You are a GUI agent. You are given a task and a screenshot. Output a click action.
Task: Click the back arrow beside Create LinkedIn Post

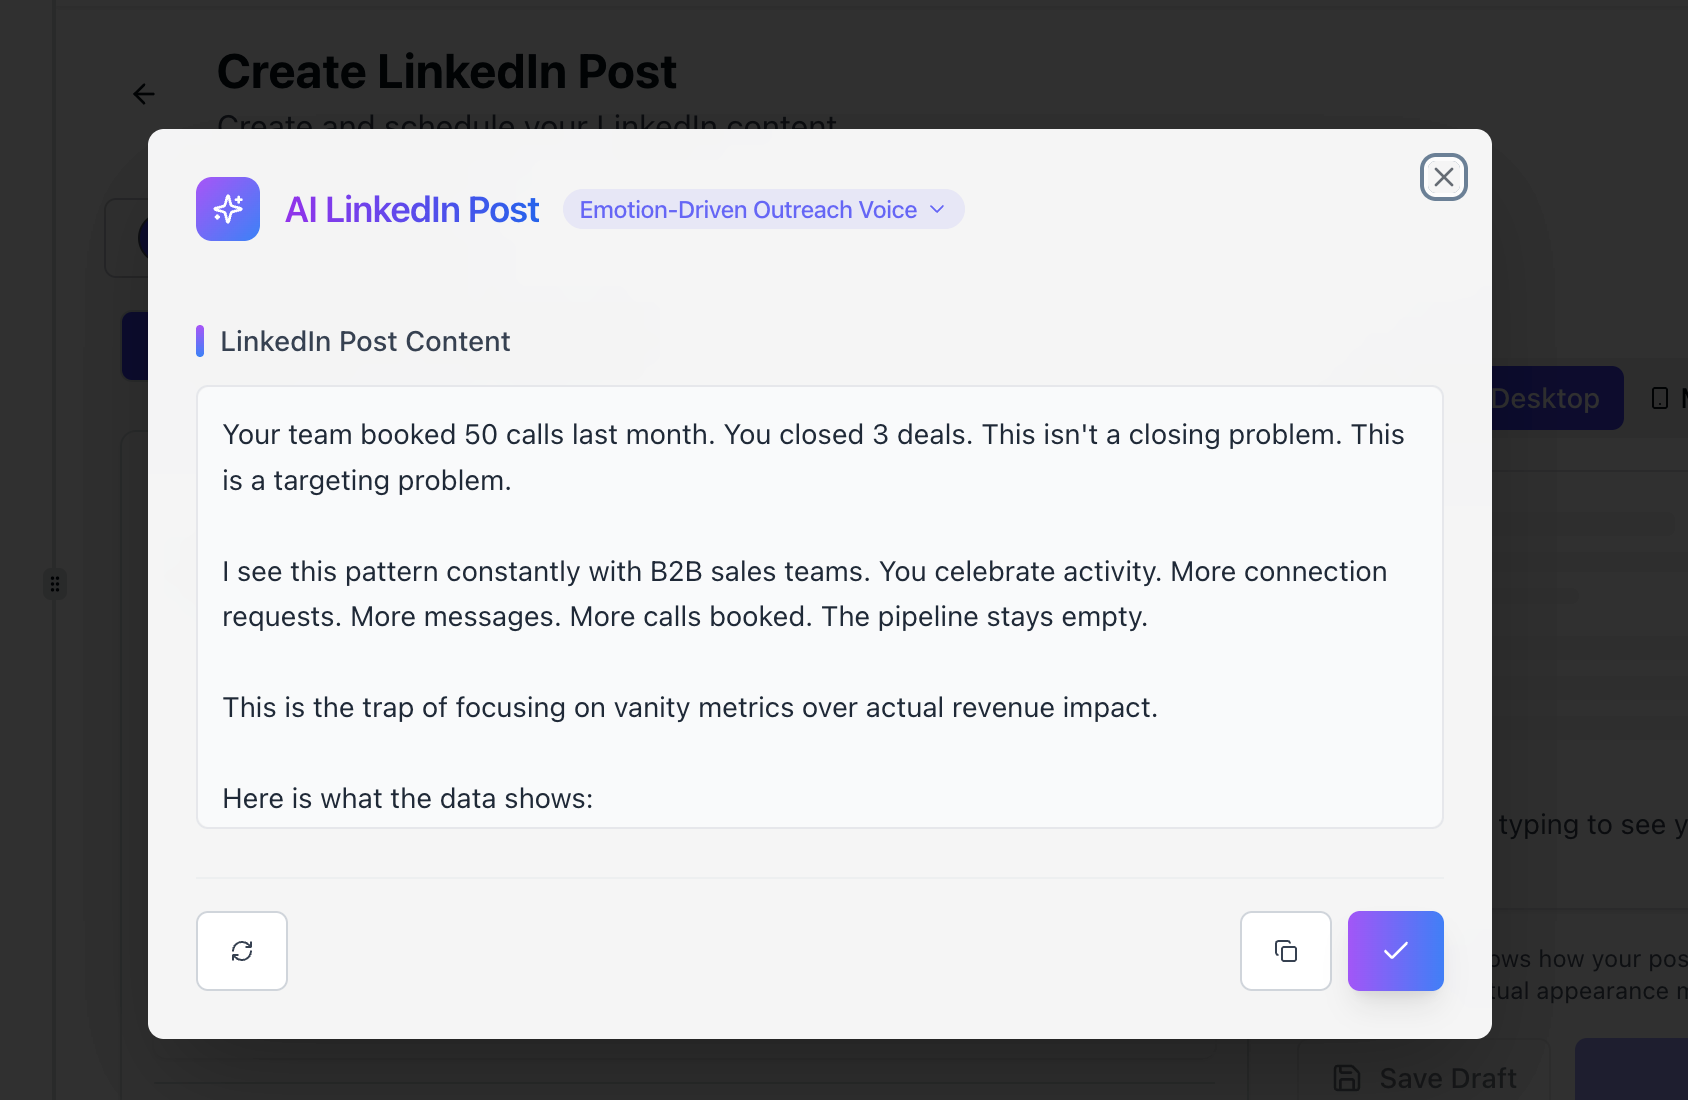point(144,94)
